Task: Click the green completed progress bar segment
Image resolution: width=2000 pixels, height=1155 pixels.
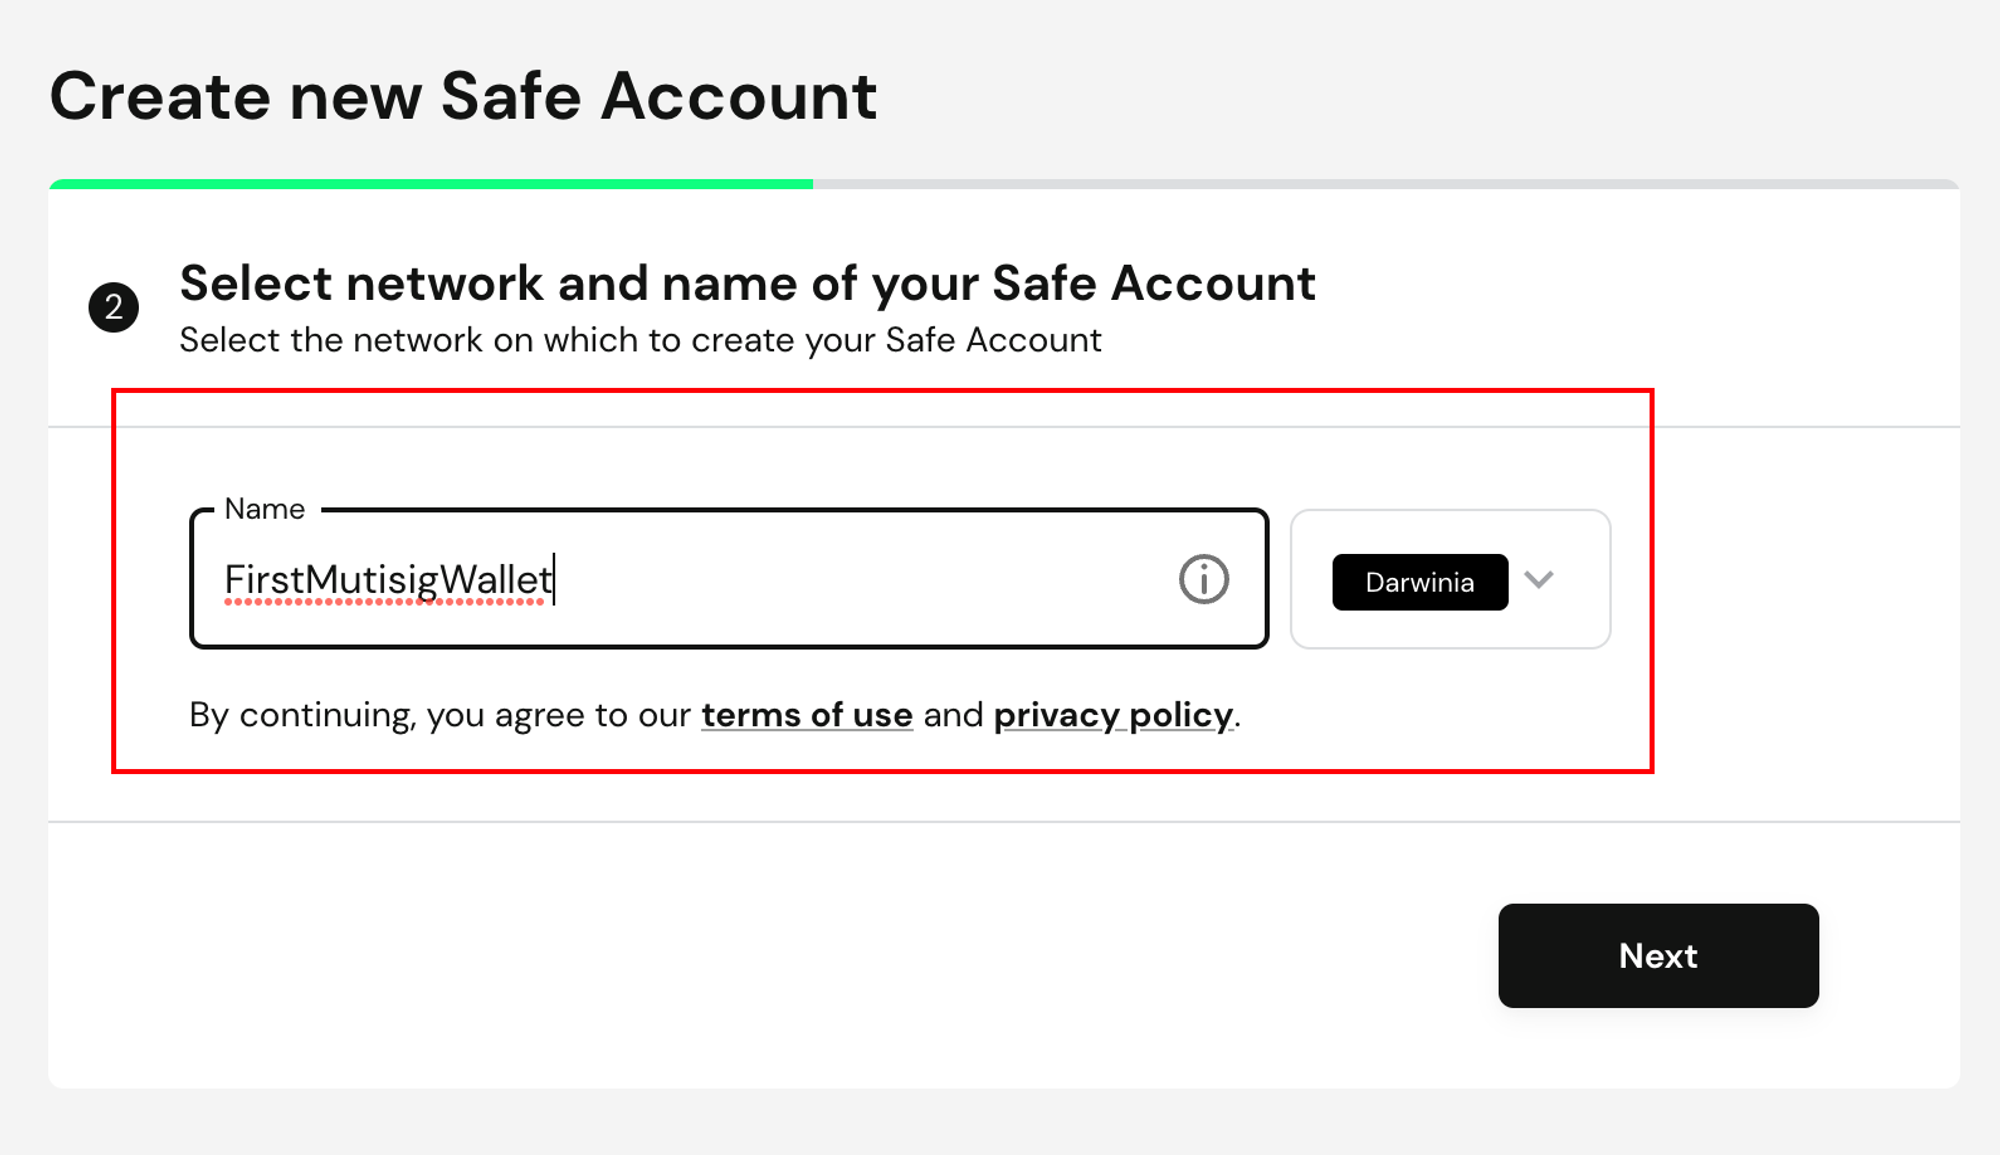Action: point(430,184)
